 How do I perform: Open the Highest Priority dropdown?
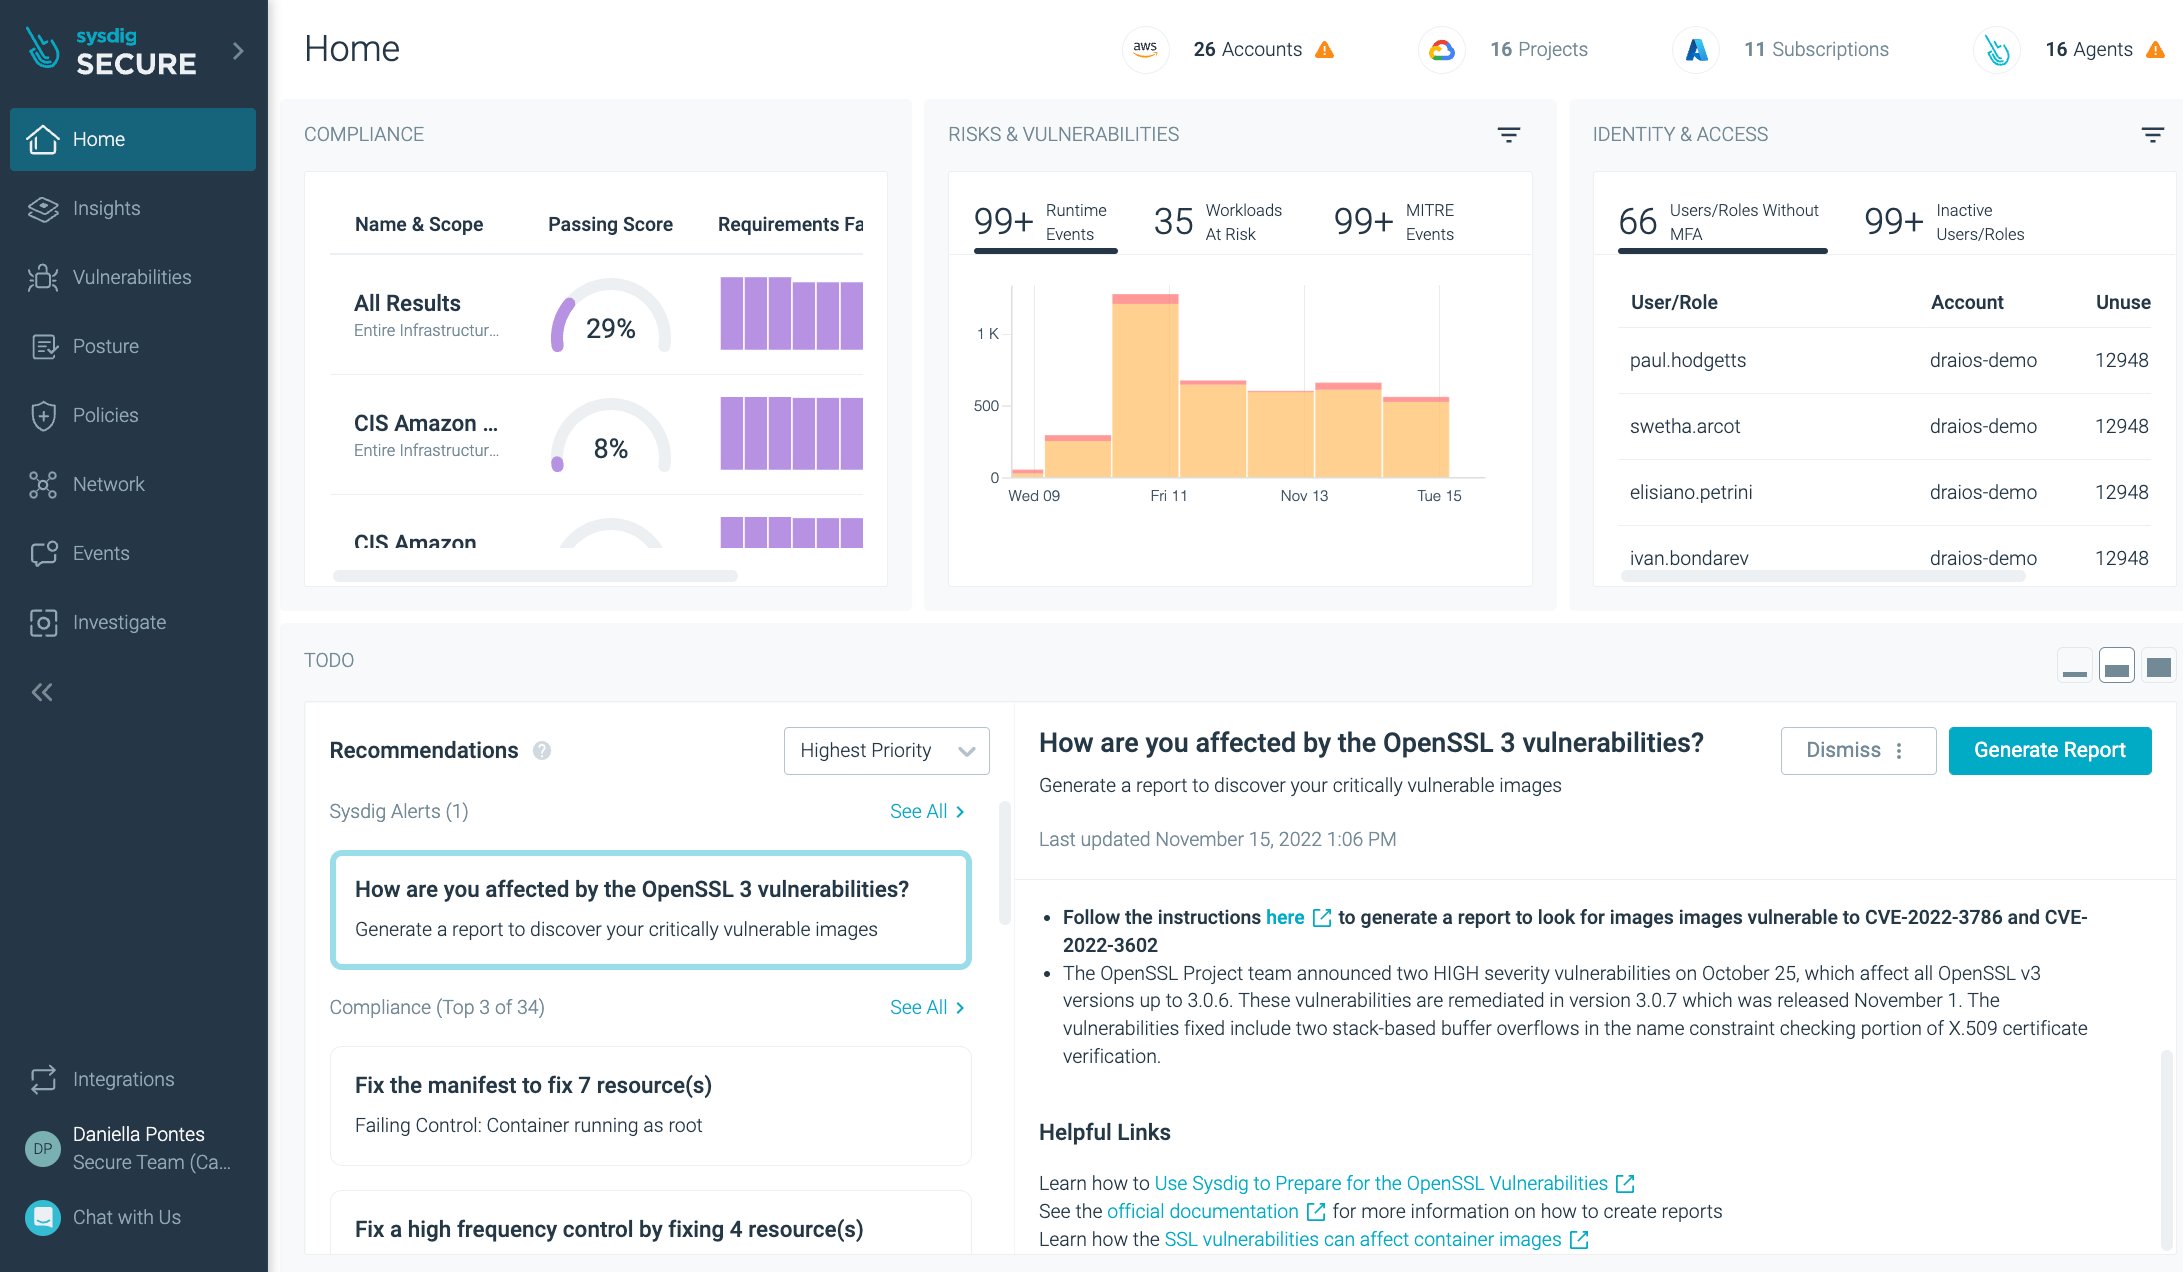coord(886,750)
